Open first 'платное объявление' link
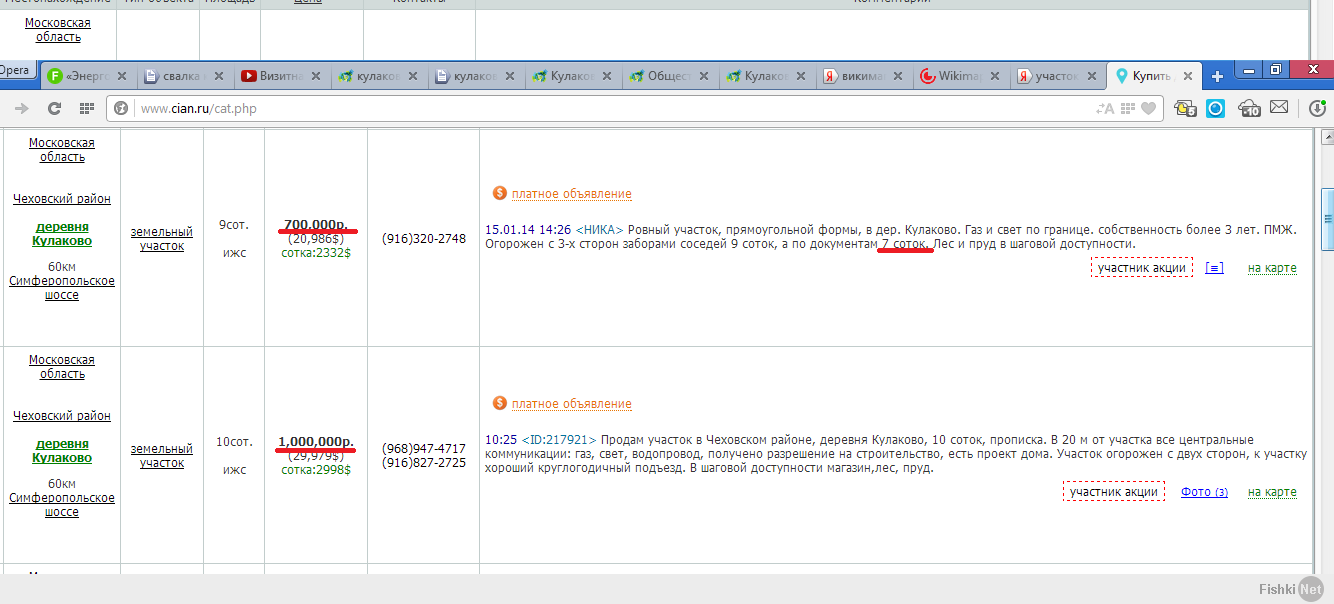This screenshot has height=604, width=1334. click(x=571, y=194)
